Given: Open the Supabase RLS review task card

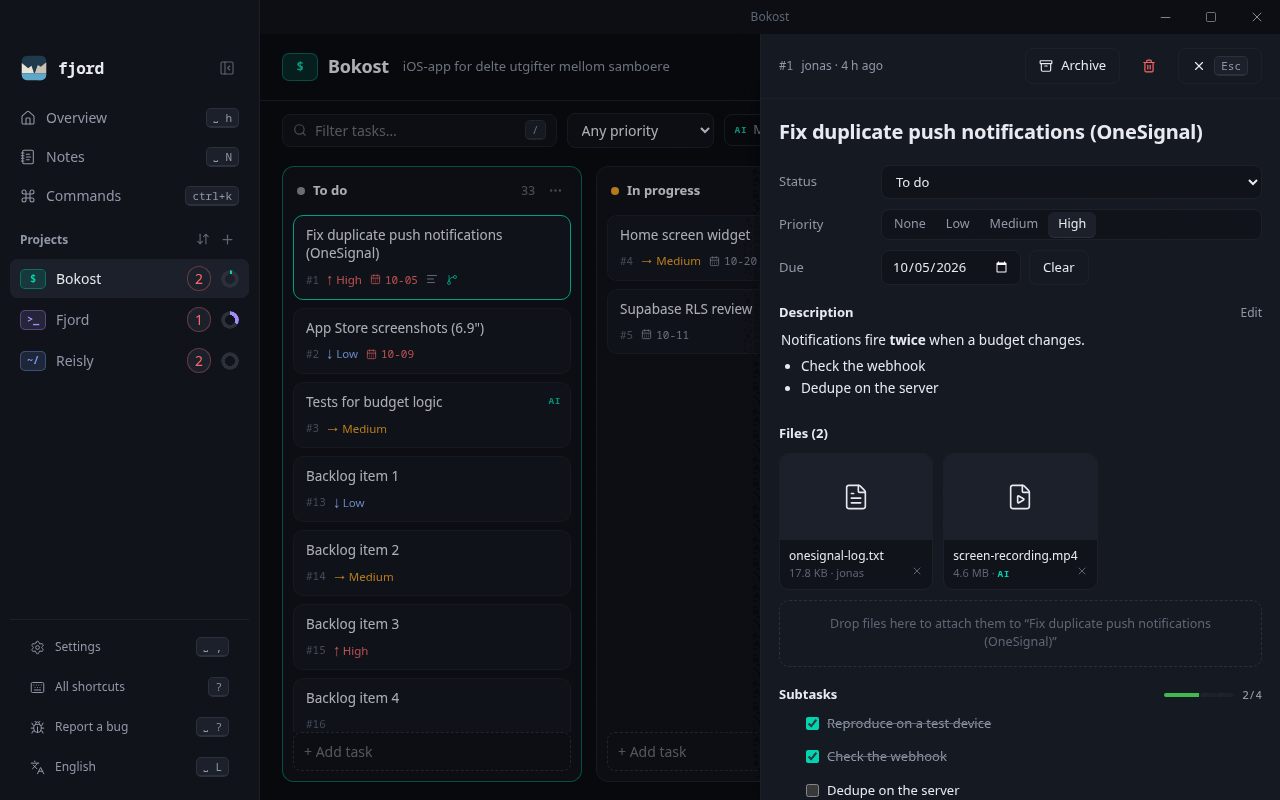Looking at the screenshot, I should tap(684, 322).
